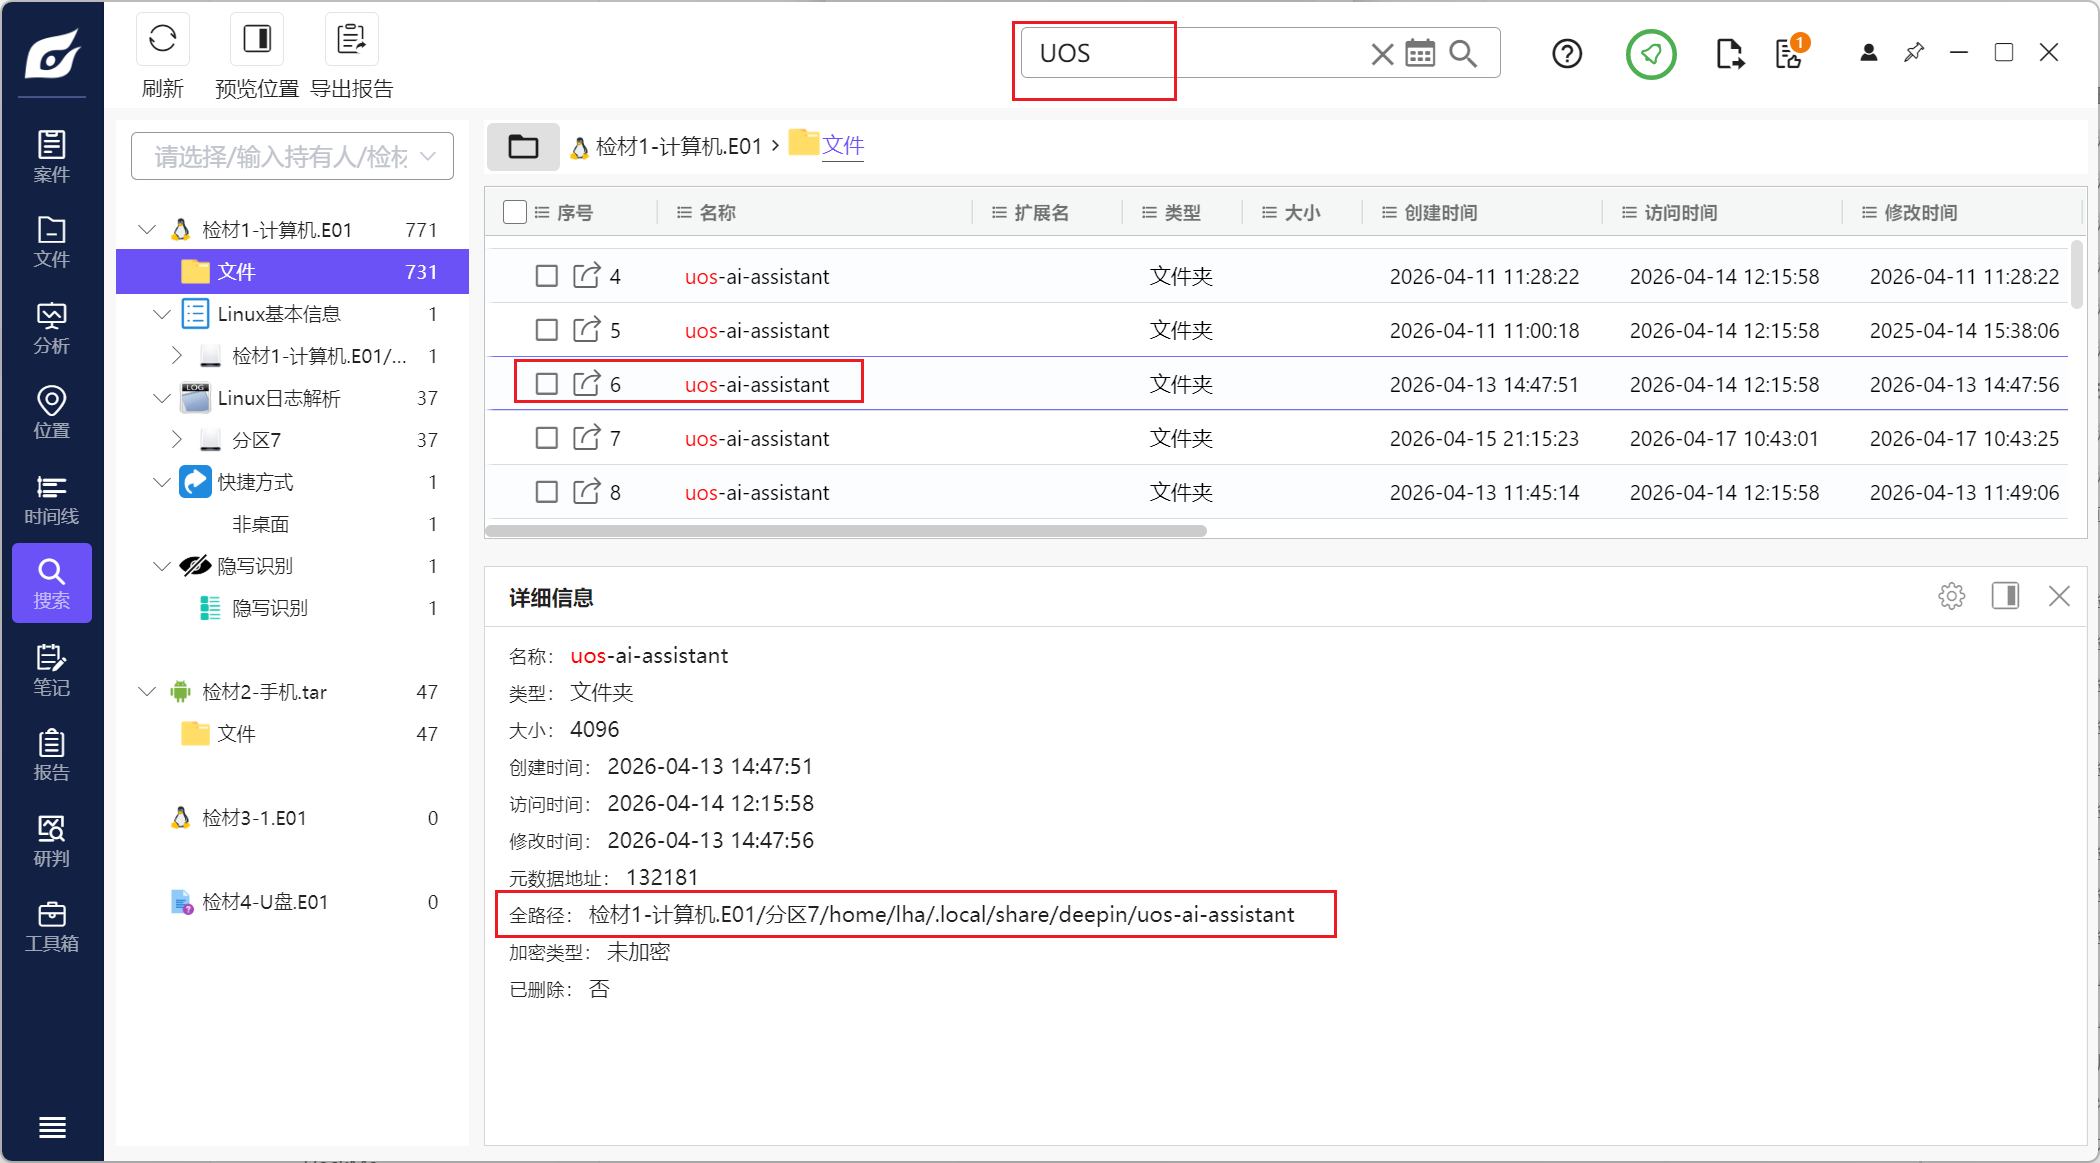Open the export icon for row 5
The image size is (2100, 1163).
(586, 329)
